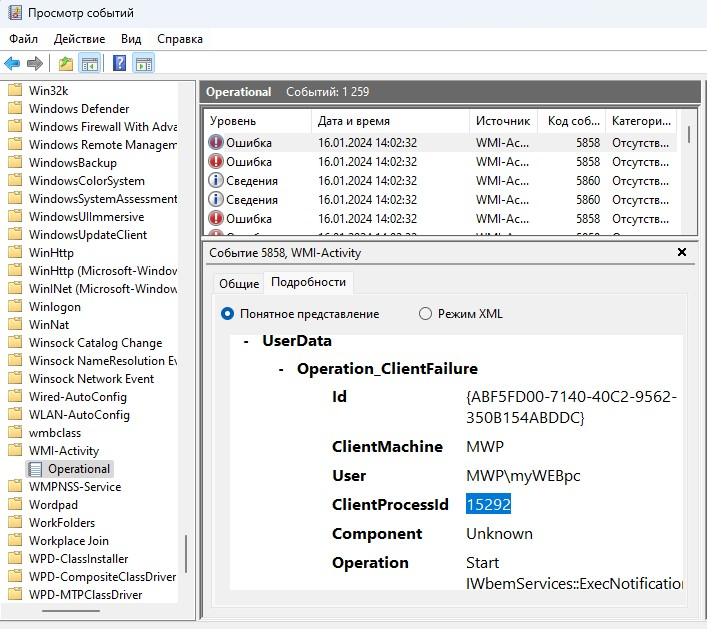
Task: Switch to the Общие tab
Action: click(x=239, y=284)
